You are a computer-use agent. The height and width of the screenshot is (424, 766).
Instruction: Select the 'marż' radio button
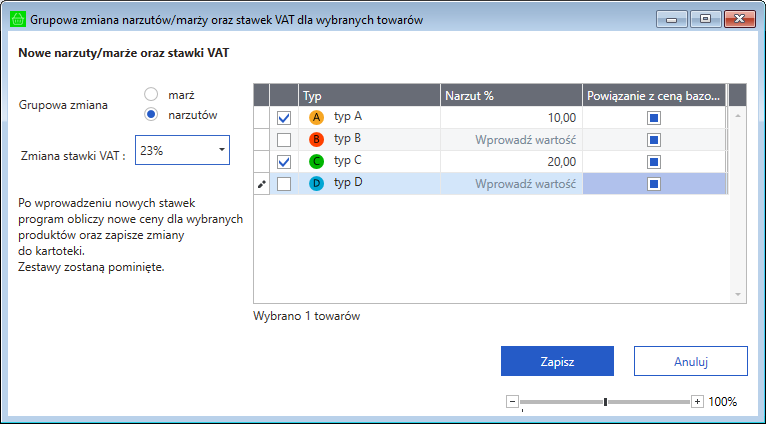[152, 94]
